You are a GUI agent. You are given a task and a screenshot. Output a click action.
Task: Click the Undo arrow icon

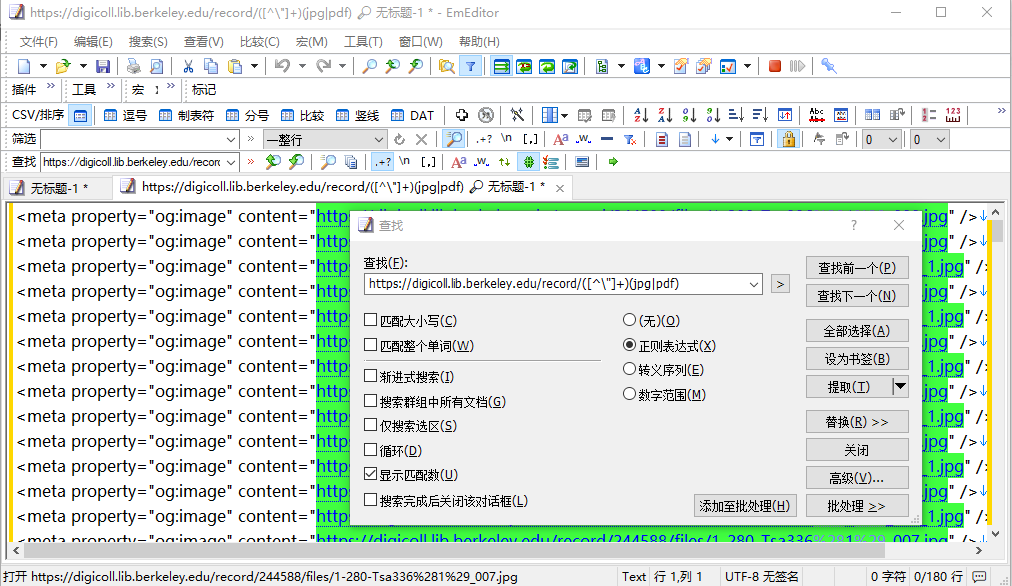[281, 66]
